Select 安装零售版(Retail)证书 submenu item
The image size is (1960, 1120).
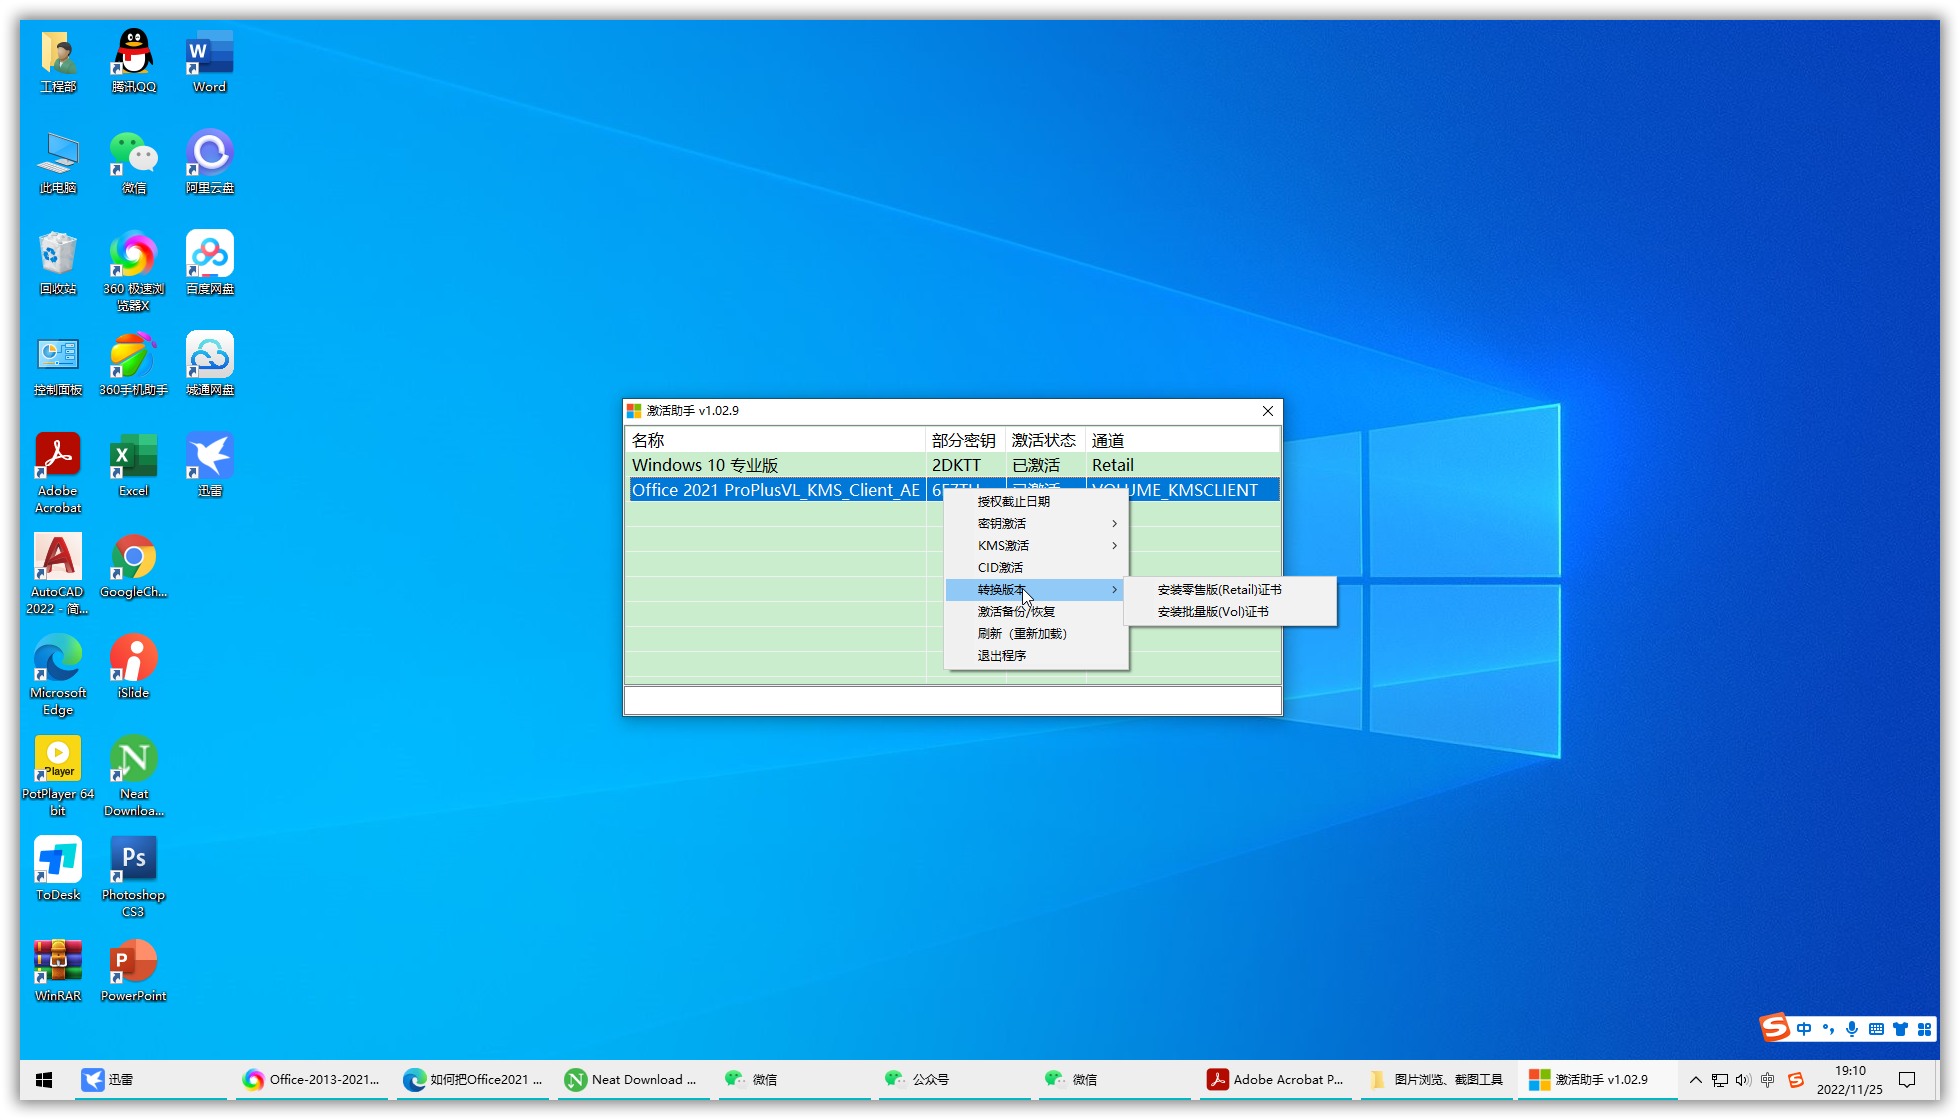1230,589
